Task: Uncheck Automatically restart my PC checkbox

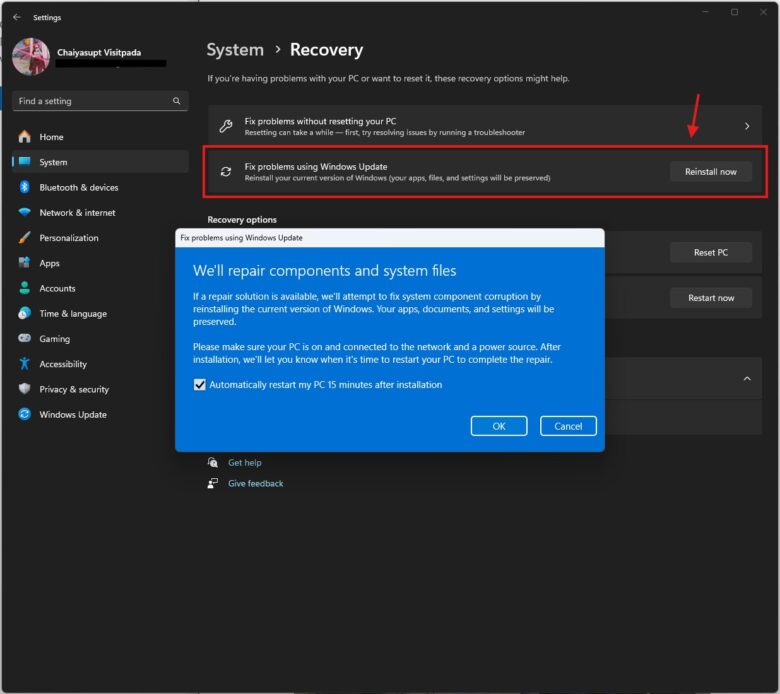Action: coord(200,385)
